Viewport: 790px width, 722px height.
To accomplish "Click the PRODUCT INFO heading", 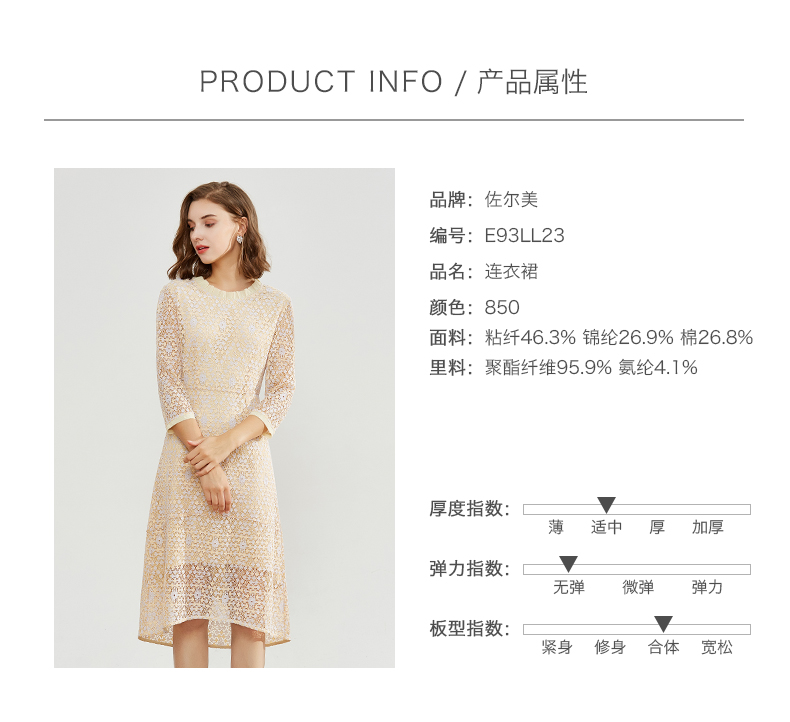I will [x=321, y=82].
